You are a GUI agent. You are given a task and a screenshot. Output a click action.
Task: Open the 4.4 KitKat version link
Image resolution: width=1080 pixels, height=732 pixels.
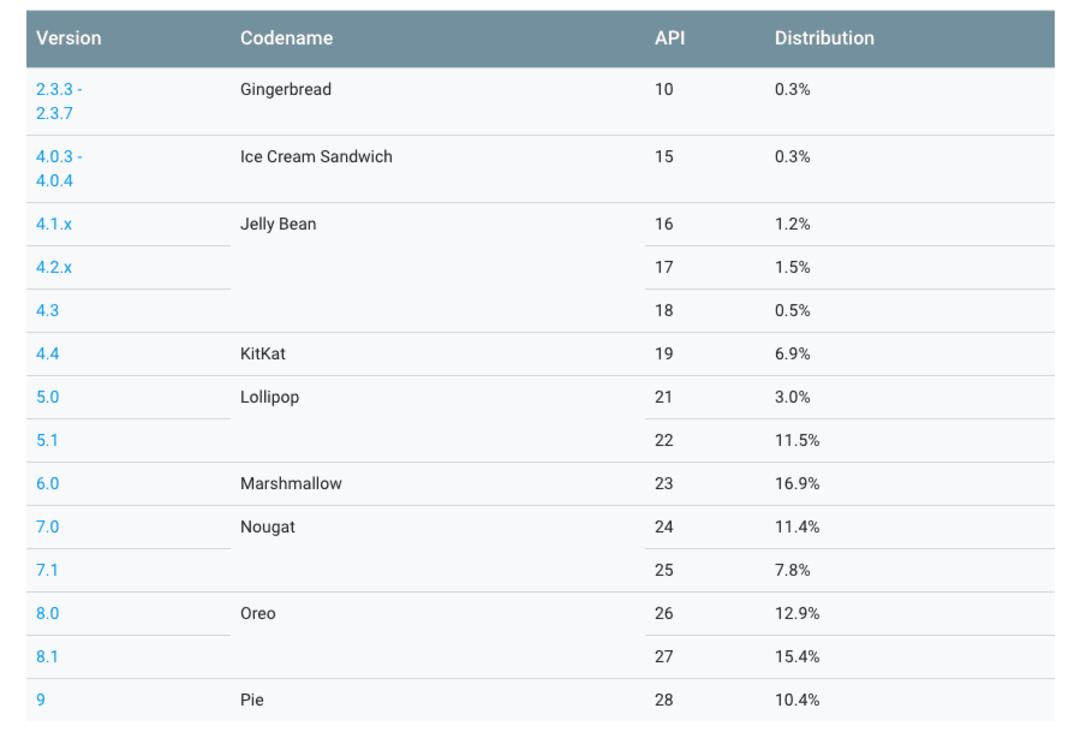48,354
